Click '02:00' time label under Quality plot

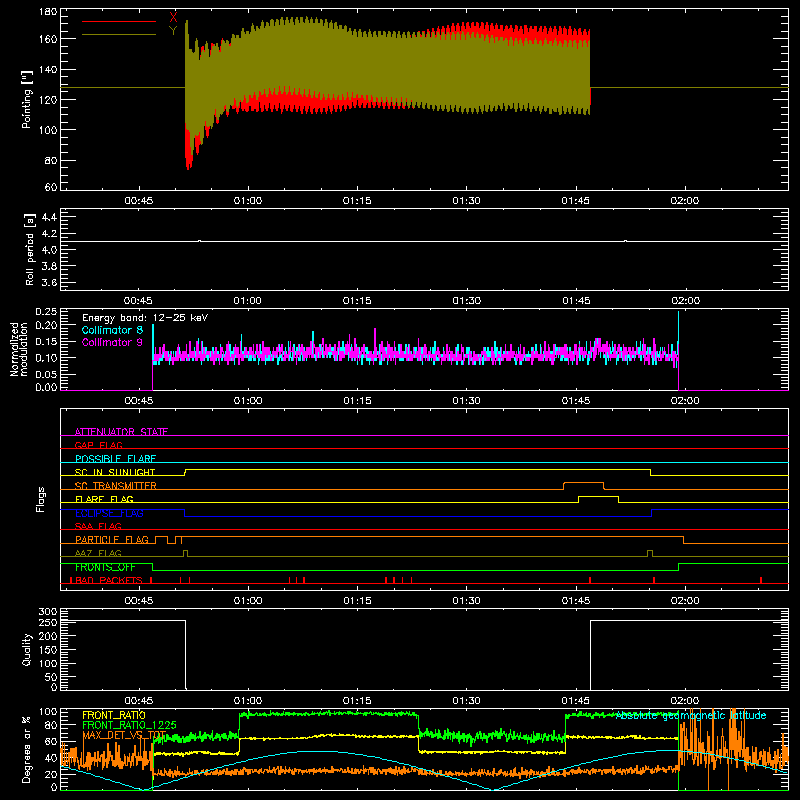[685, 701]
